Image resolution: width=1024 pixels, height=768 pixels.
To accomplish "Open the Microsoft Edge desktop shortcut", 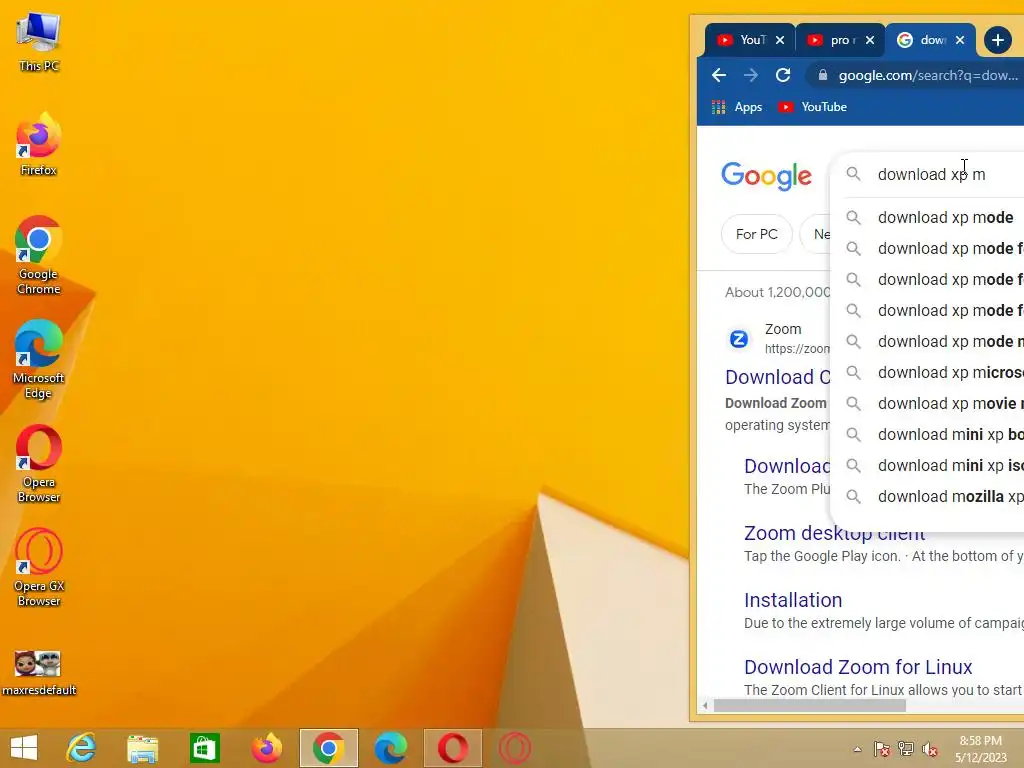I will (39, 359).
